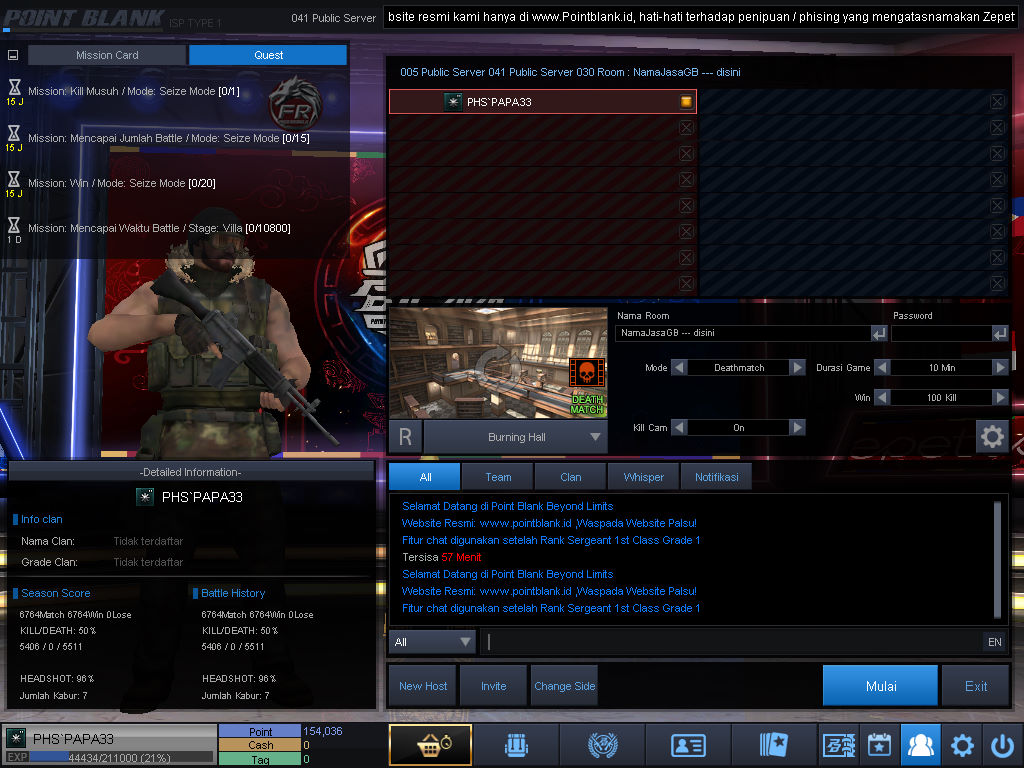Open the inventory backpack icon
The image size is (1024, 768).
[515, 745]
